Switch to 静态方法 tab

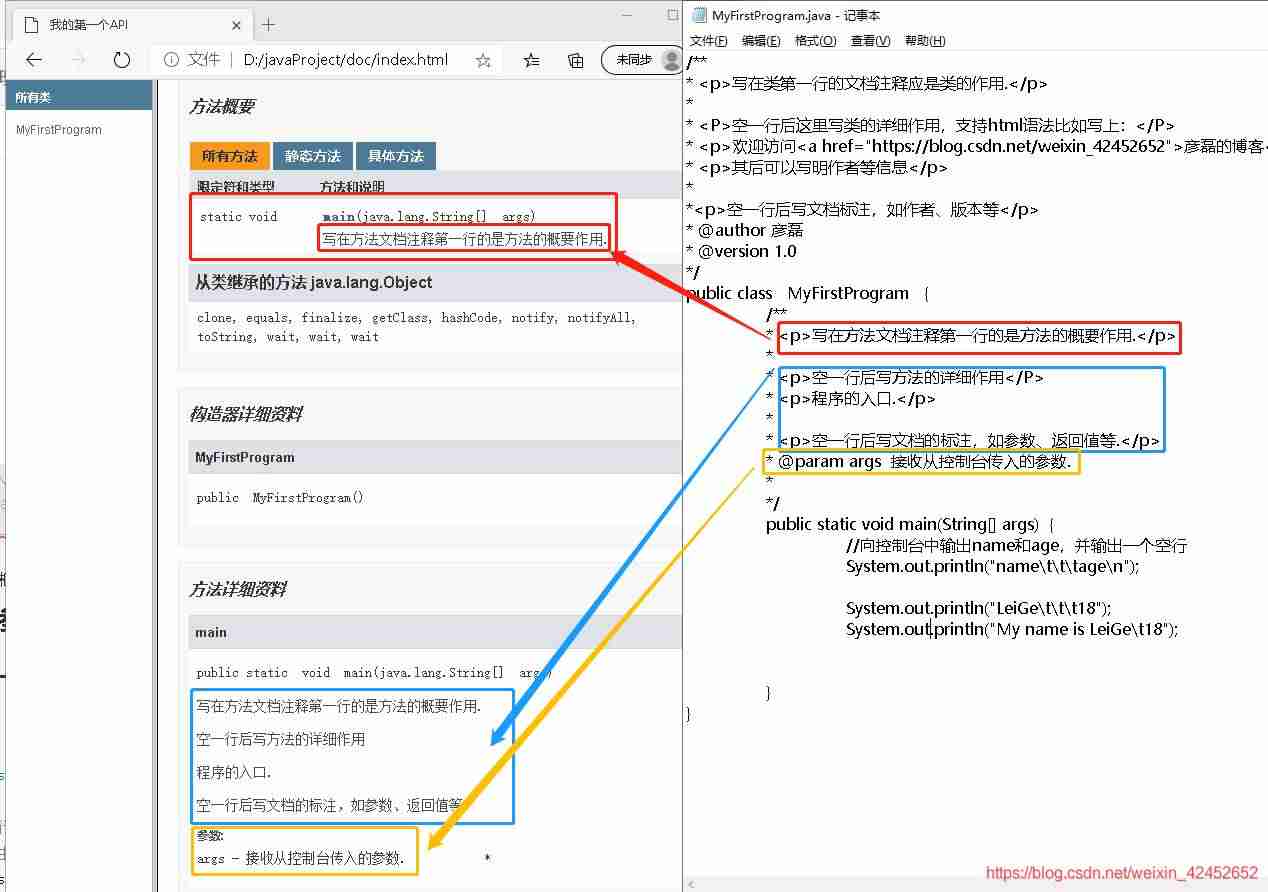tap(313, 156)
